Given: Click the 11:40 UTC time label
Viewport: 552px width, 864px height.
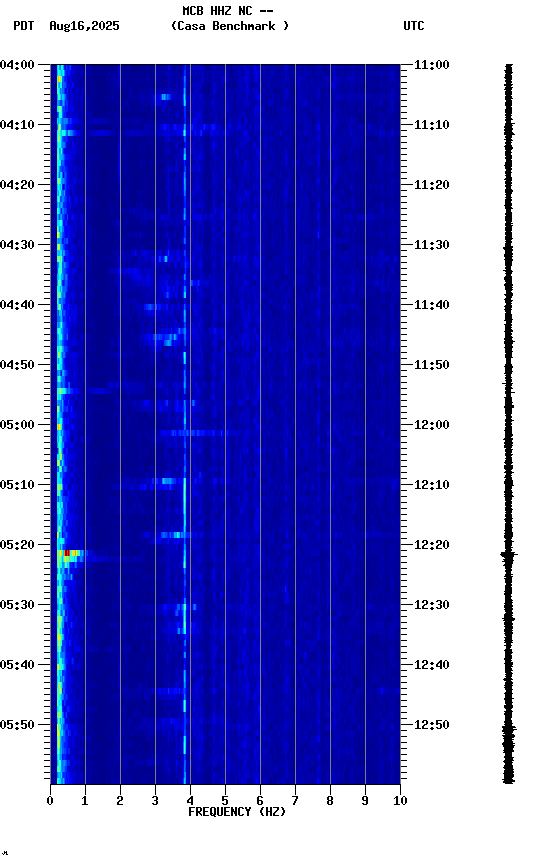Looking at the screenshot, I should tap(431, 305).
